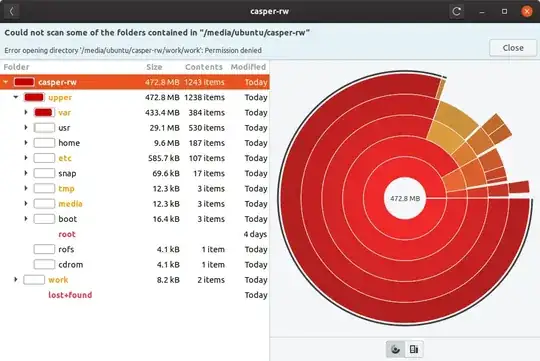This screenshot has height=361, width=540.
Task: Close the permission denied error banner
Action: click(513, 48)
